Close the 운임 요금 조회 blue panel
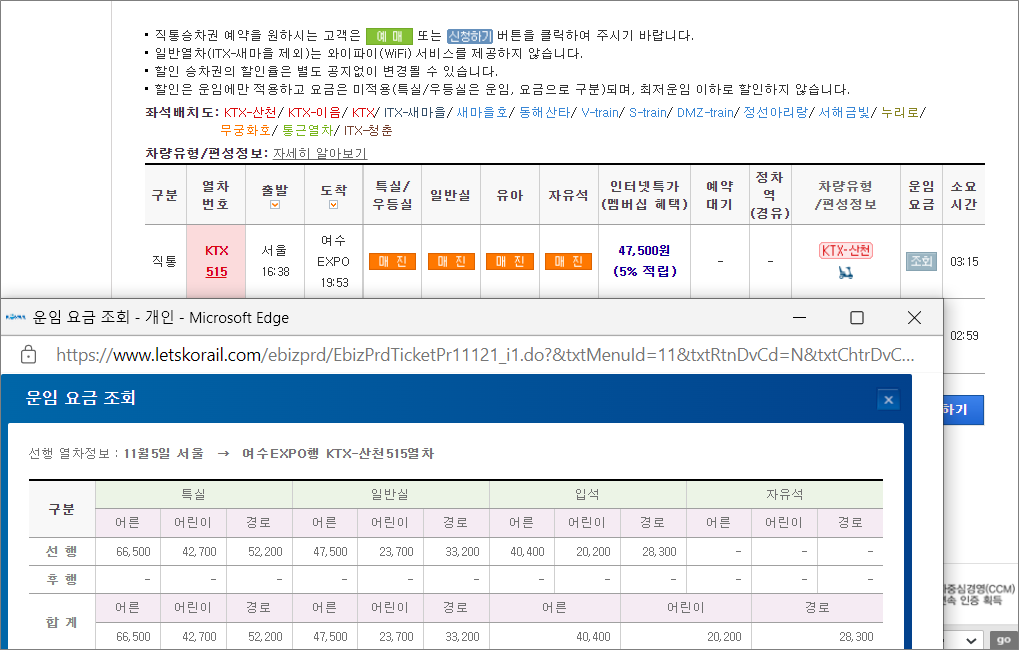Image resolution: width=1019 pixels, height=650 pixels. [888, 400]
